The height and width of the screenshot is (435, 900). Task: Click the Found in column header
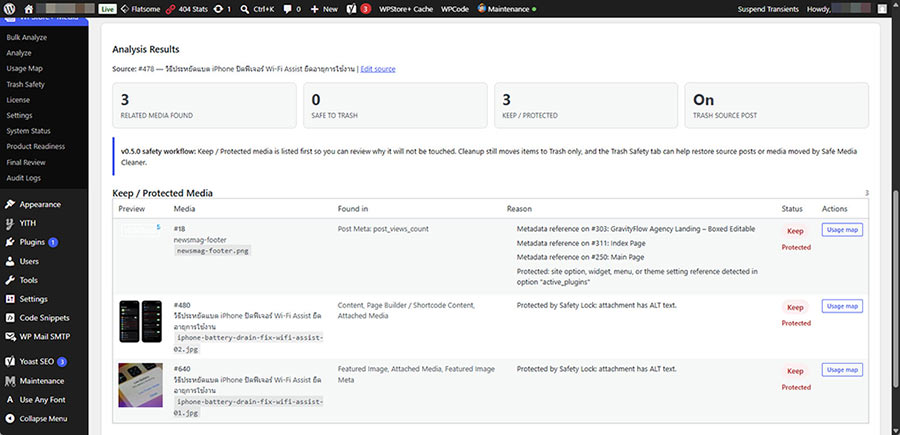(352, 209)
